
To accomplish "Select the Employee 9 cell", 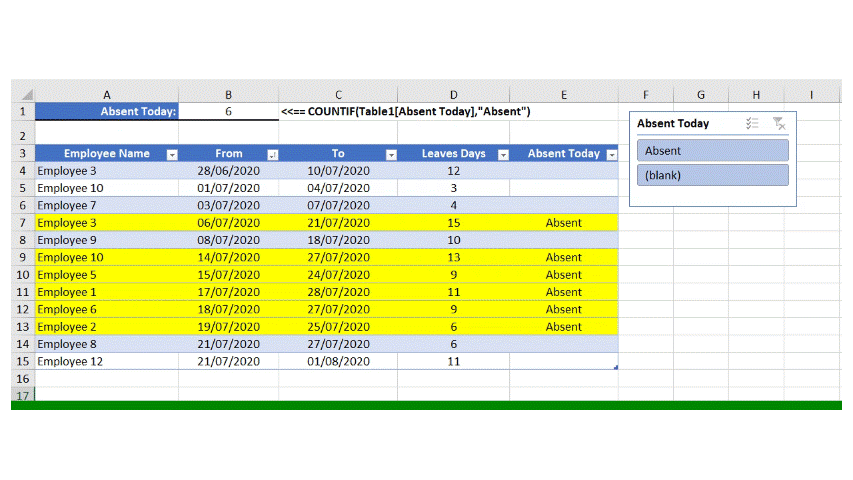I will (107, 240).
